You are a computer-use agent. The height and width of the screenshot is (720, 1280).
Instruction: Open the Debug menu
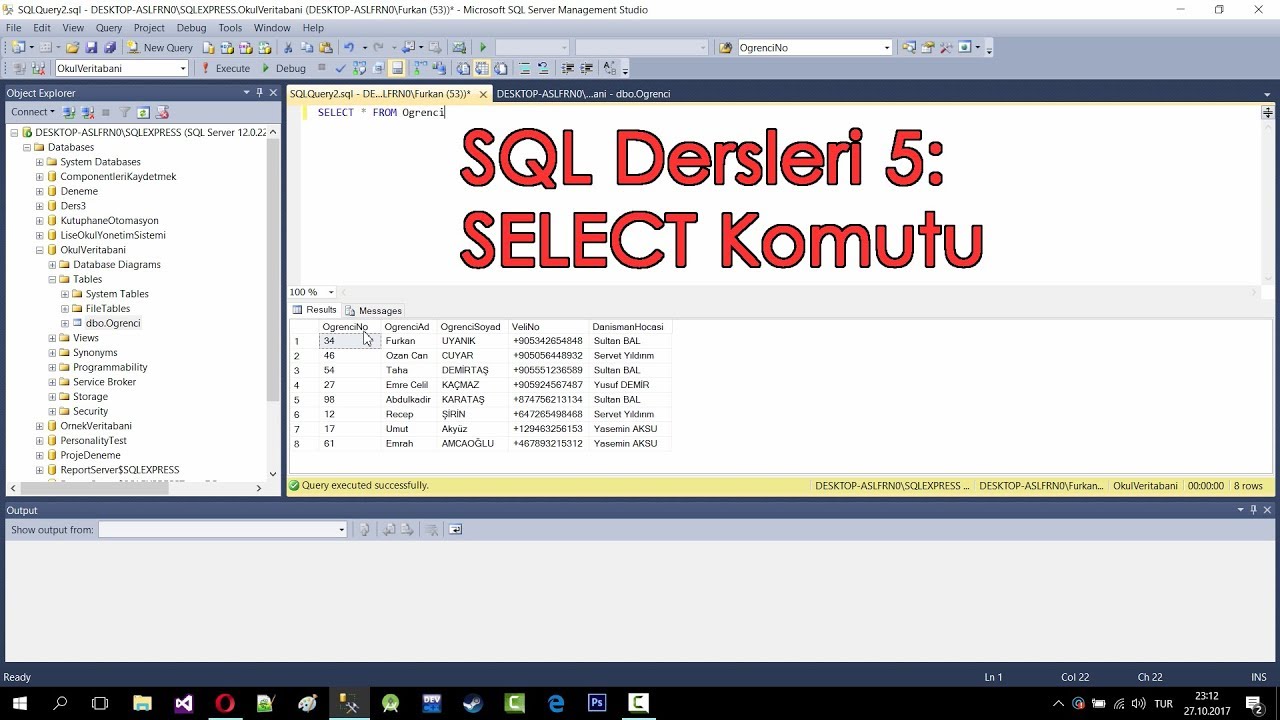click(191, 28)
